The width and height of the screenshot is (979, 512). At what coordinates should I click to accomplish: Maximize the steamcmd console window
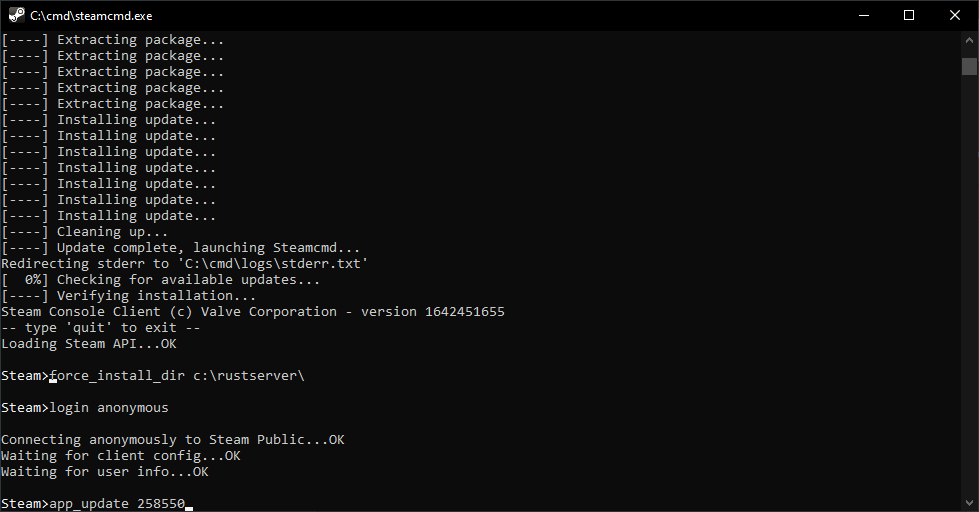click(x=908, y=15)
